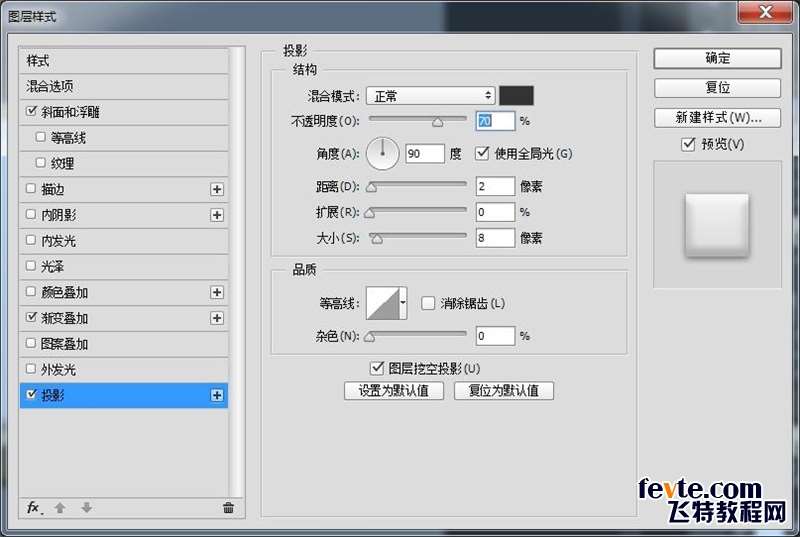The height and width of the screenshot is (537, 800).
Task: Add another 投影 effect with plus icon
Action: 217,395
